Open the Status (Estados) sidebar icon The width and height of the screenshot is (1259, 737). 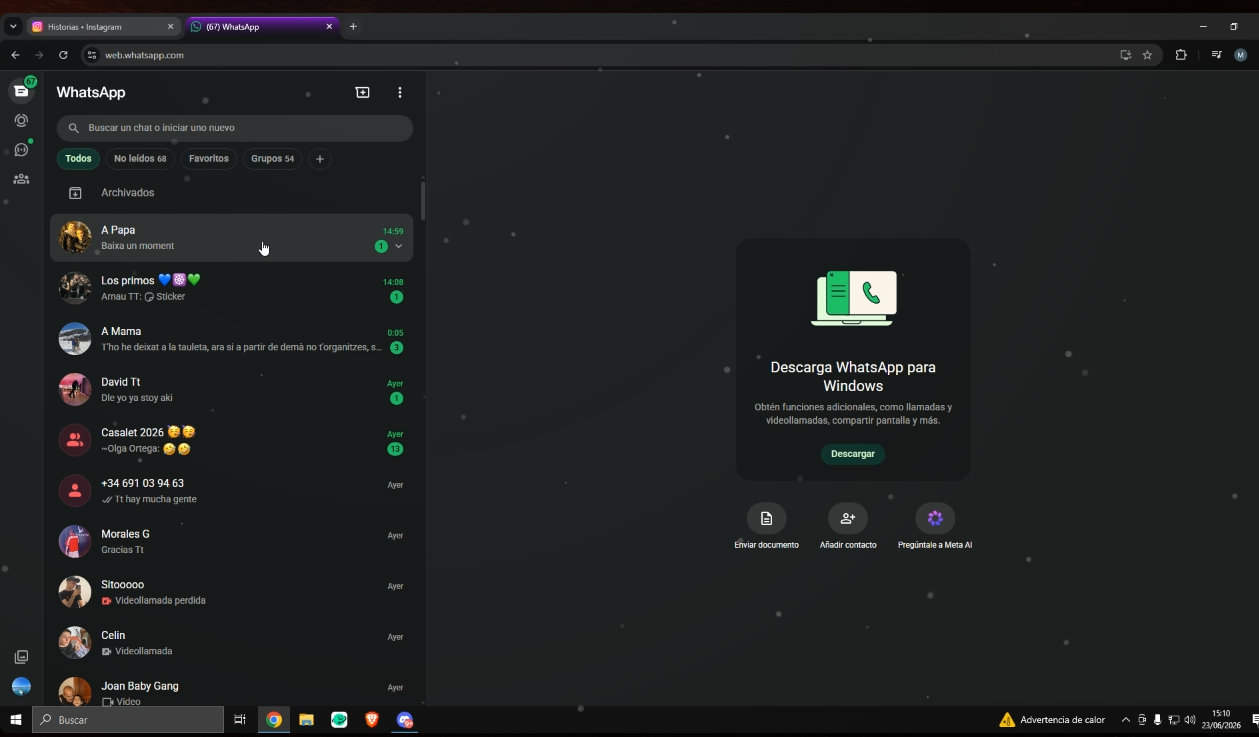tap(21, 120)
